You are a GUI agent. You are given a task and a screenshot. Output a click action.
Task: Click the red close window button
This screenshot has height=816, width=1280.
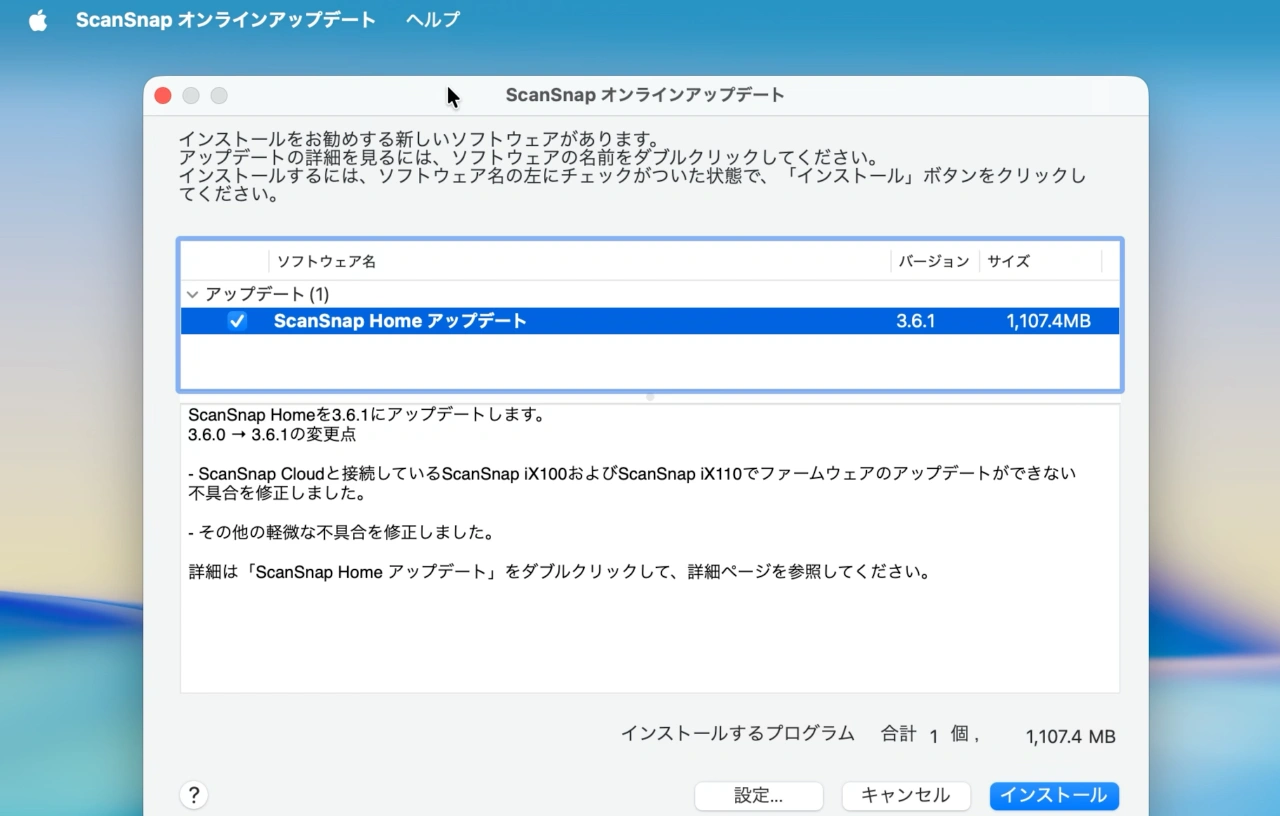[162, 95]
